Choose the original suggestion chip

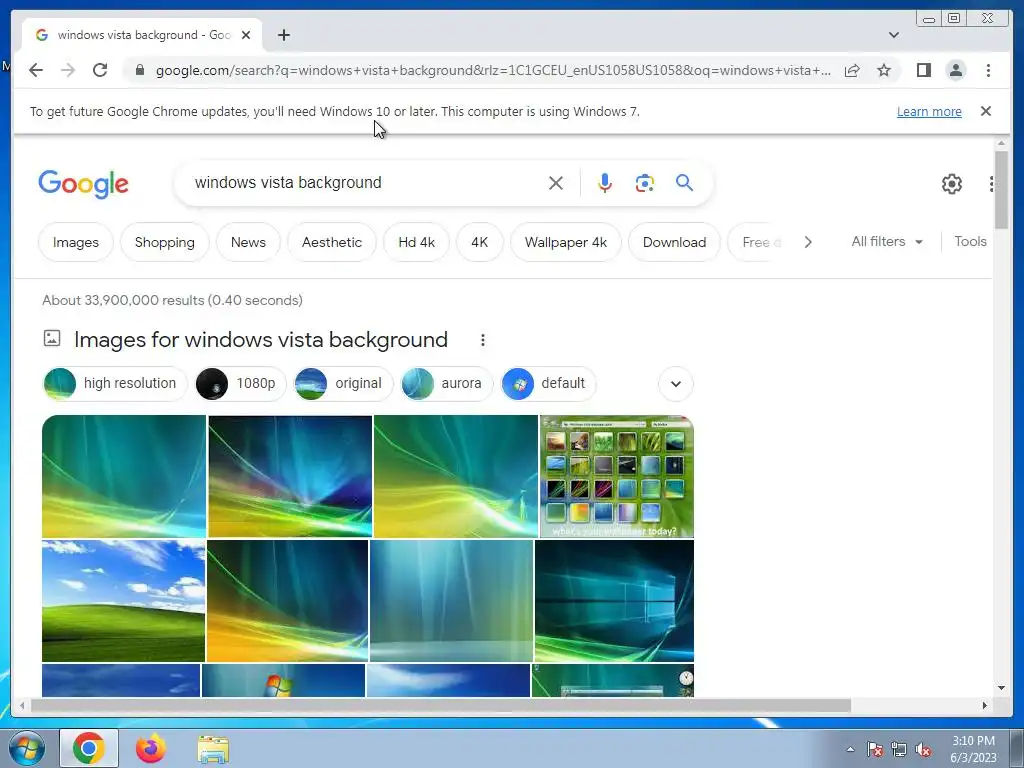[x=343, y=383]
